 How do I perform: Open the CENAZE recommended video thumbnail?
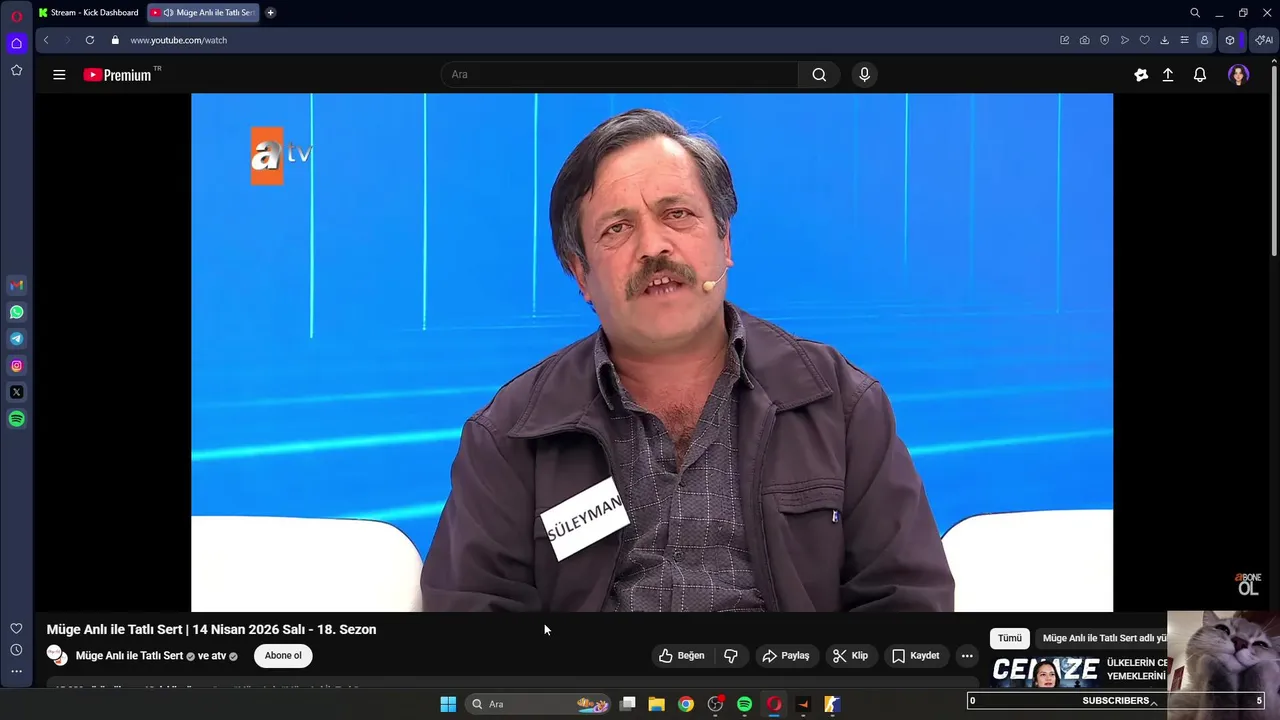click(x=1046, y=670)
